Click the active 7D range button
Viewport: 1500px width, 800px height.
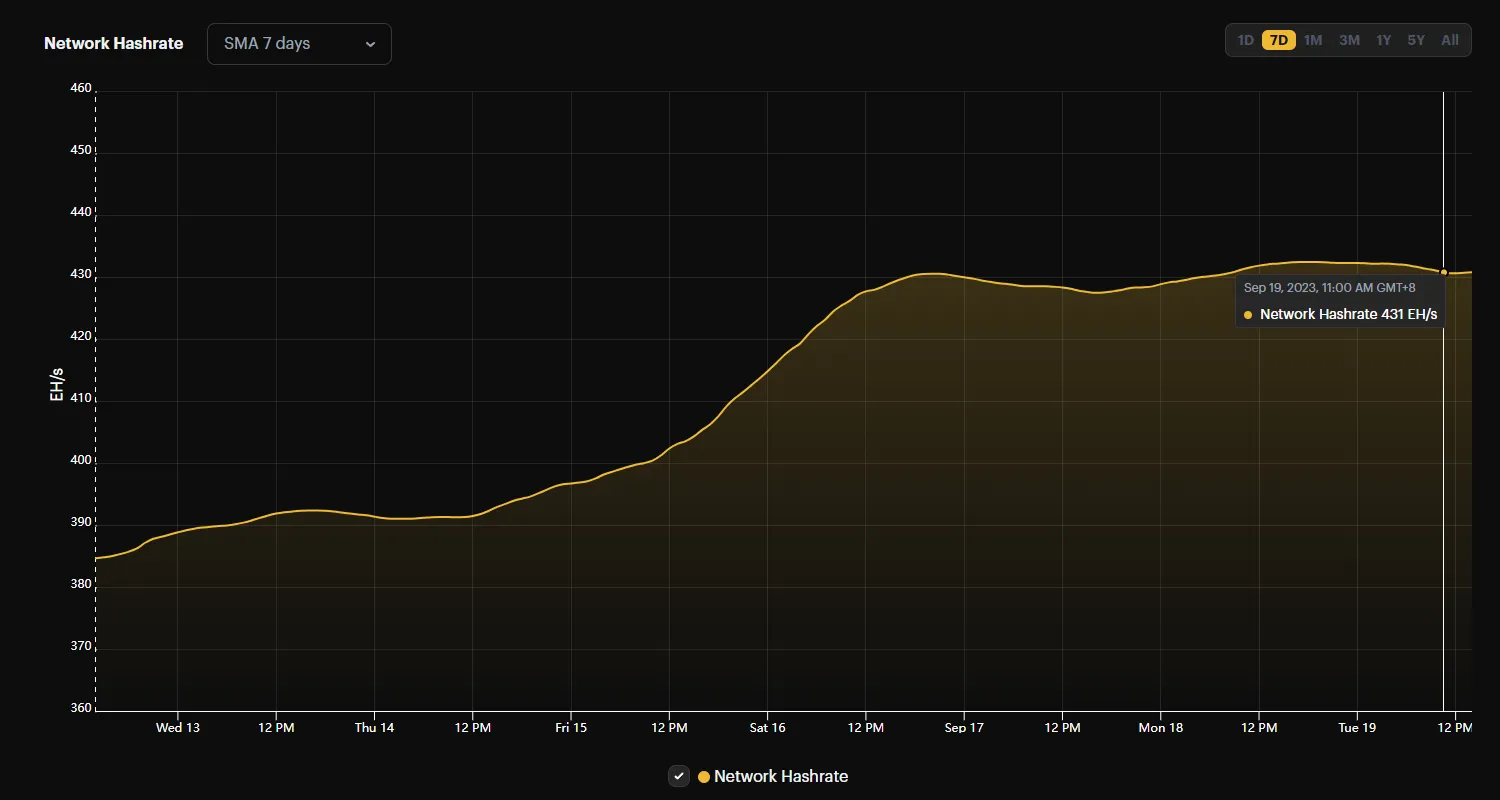click(1279, 40)
